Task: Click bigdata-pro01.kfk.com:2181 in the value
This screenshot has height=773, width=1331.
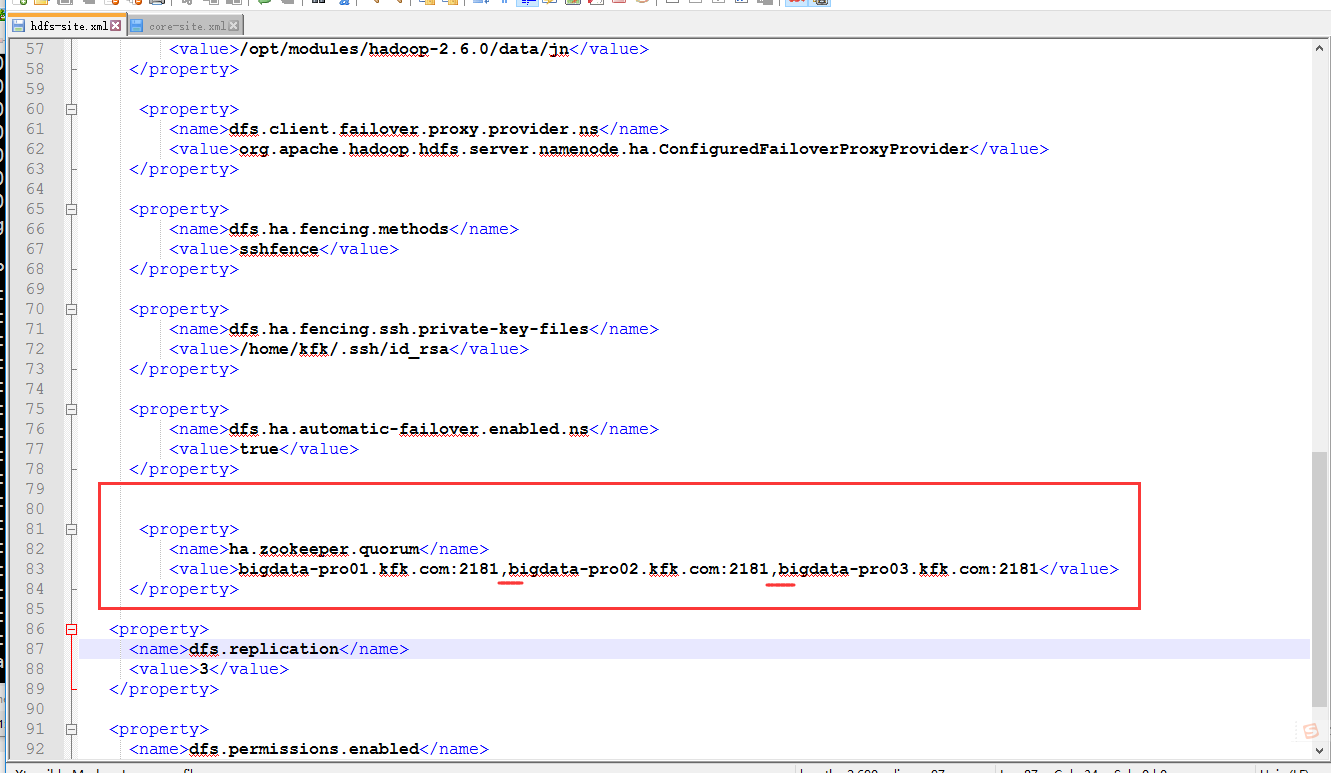Action: (369, 569)
